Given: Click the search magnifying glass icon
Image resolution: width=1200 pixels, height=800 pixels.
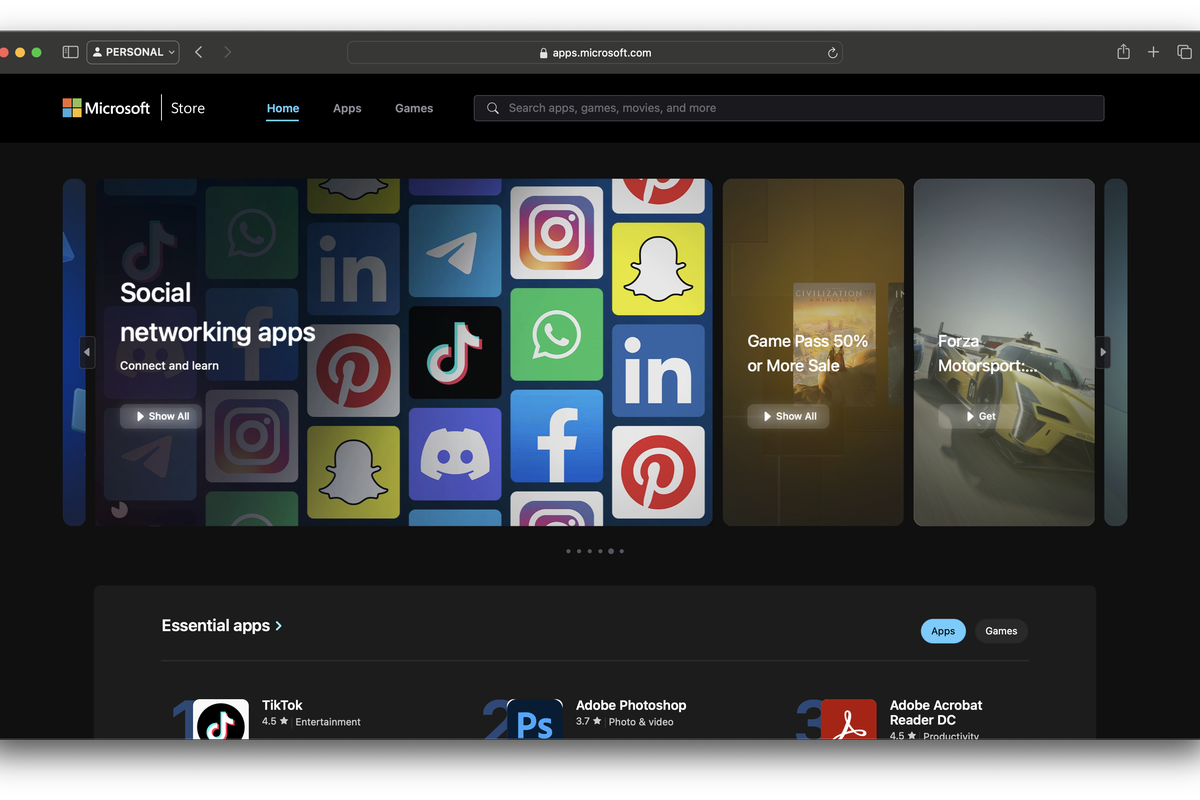Looking at the screenshot, I should (492, 108).
